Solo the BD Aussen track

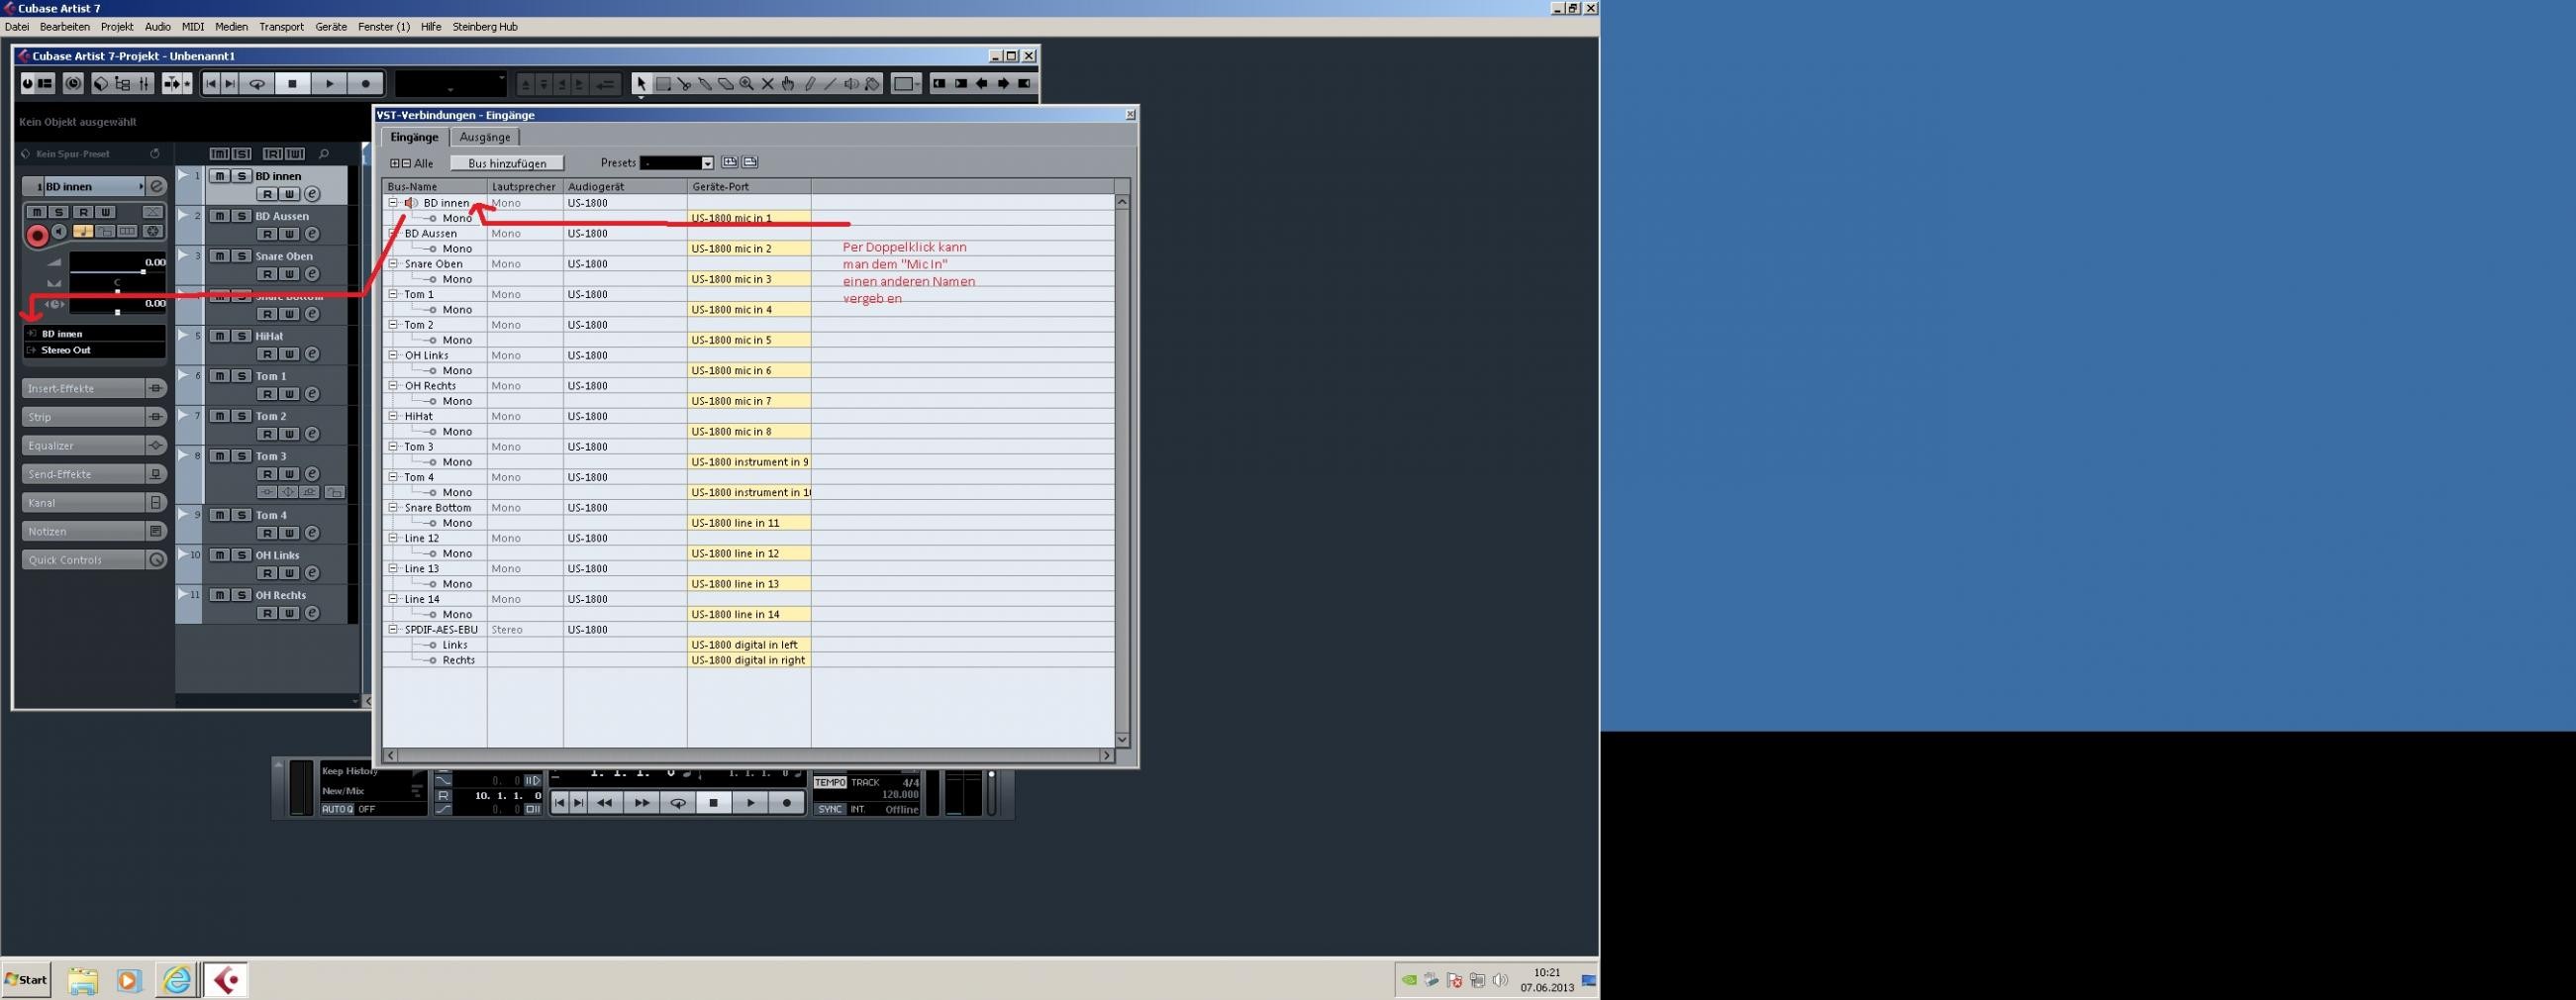tap(241, 216)
